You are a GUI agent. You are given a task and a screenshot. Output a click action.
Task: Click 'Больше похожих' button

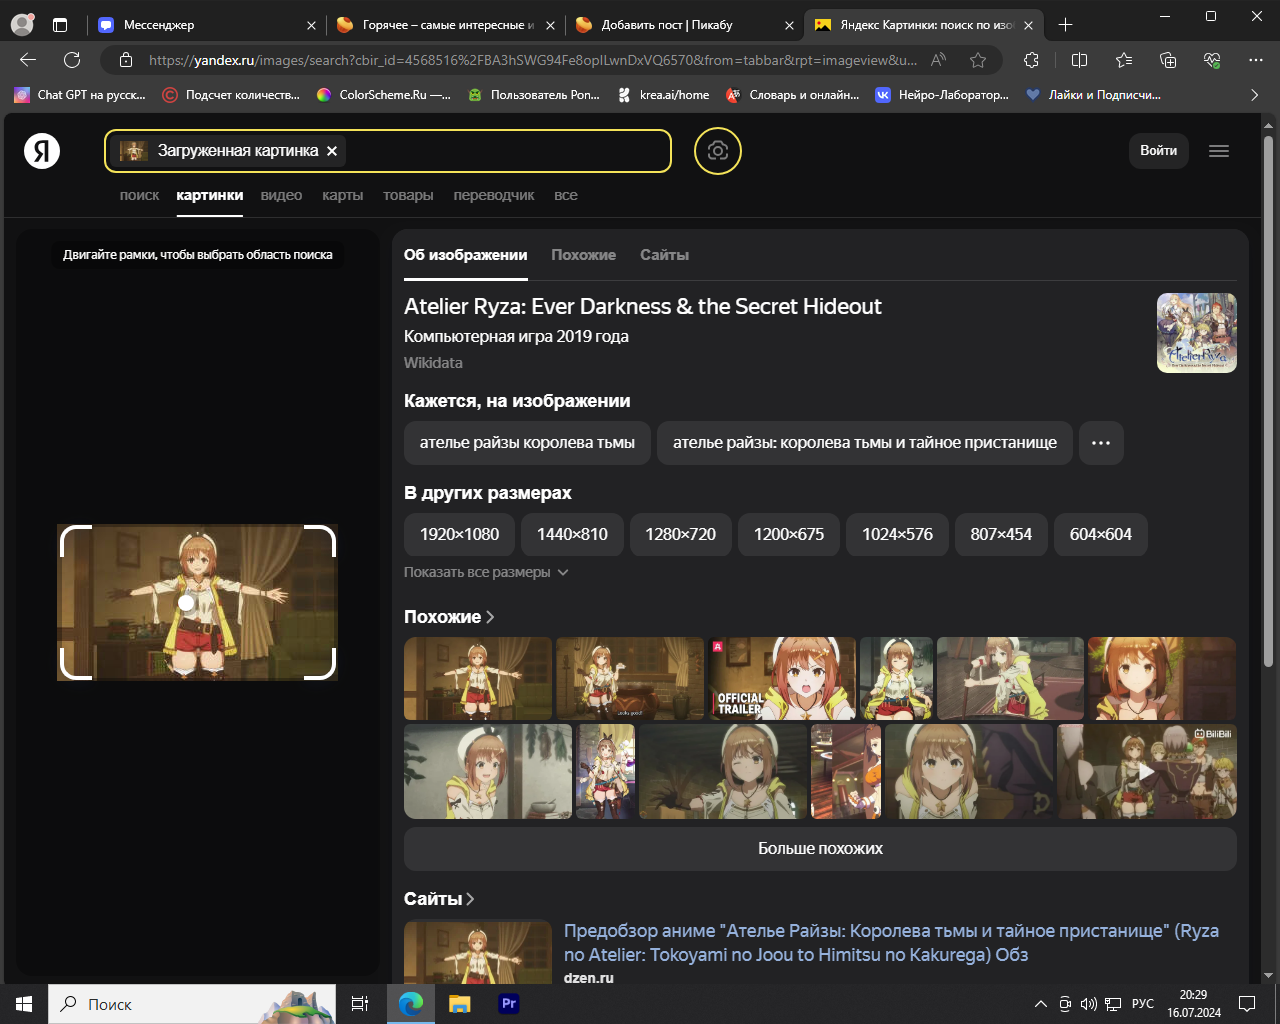pyautogui.click(x=820, y=848)
